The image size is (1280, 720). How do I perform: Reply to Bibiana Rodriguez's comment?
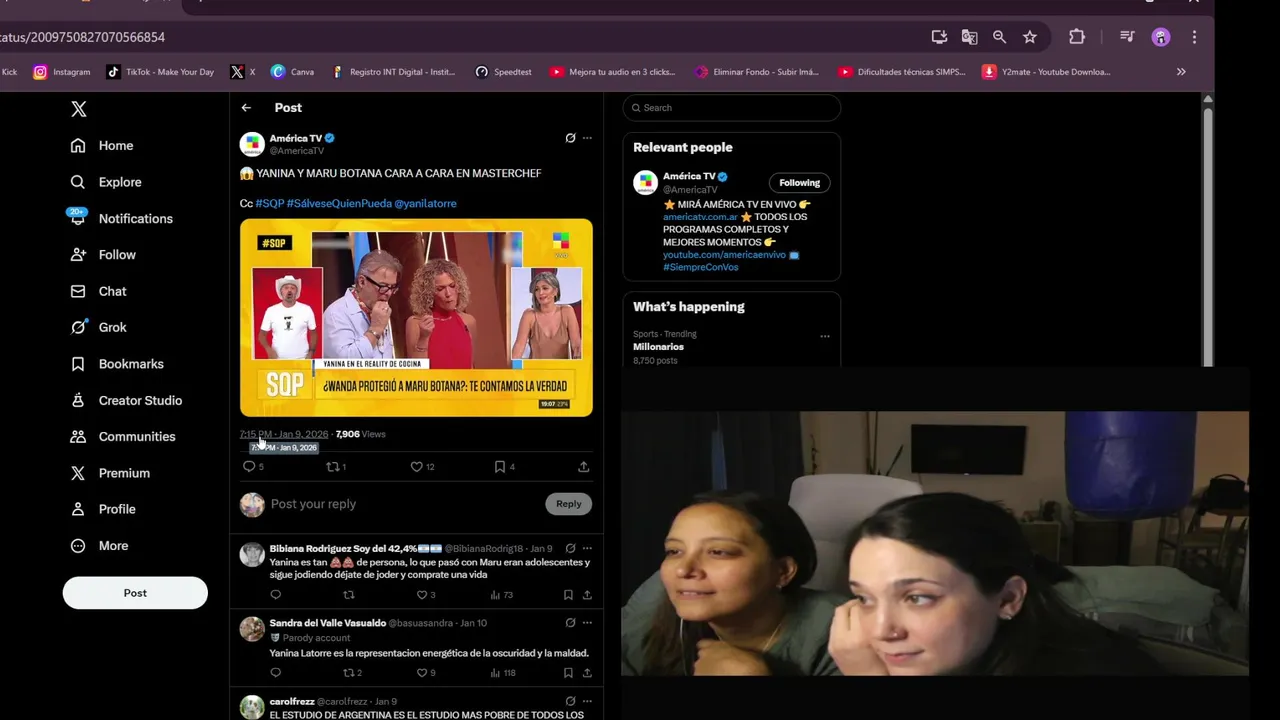coord(276,595)
